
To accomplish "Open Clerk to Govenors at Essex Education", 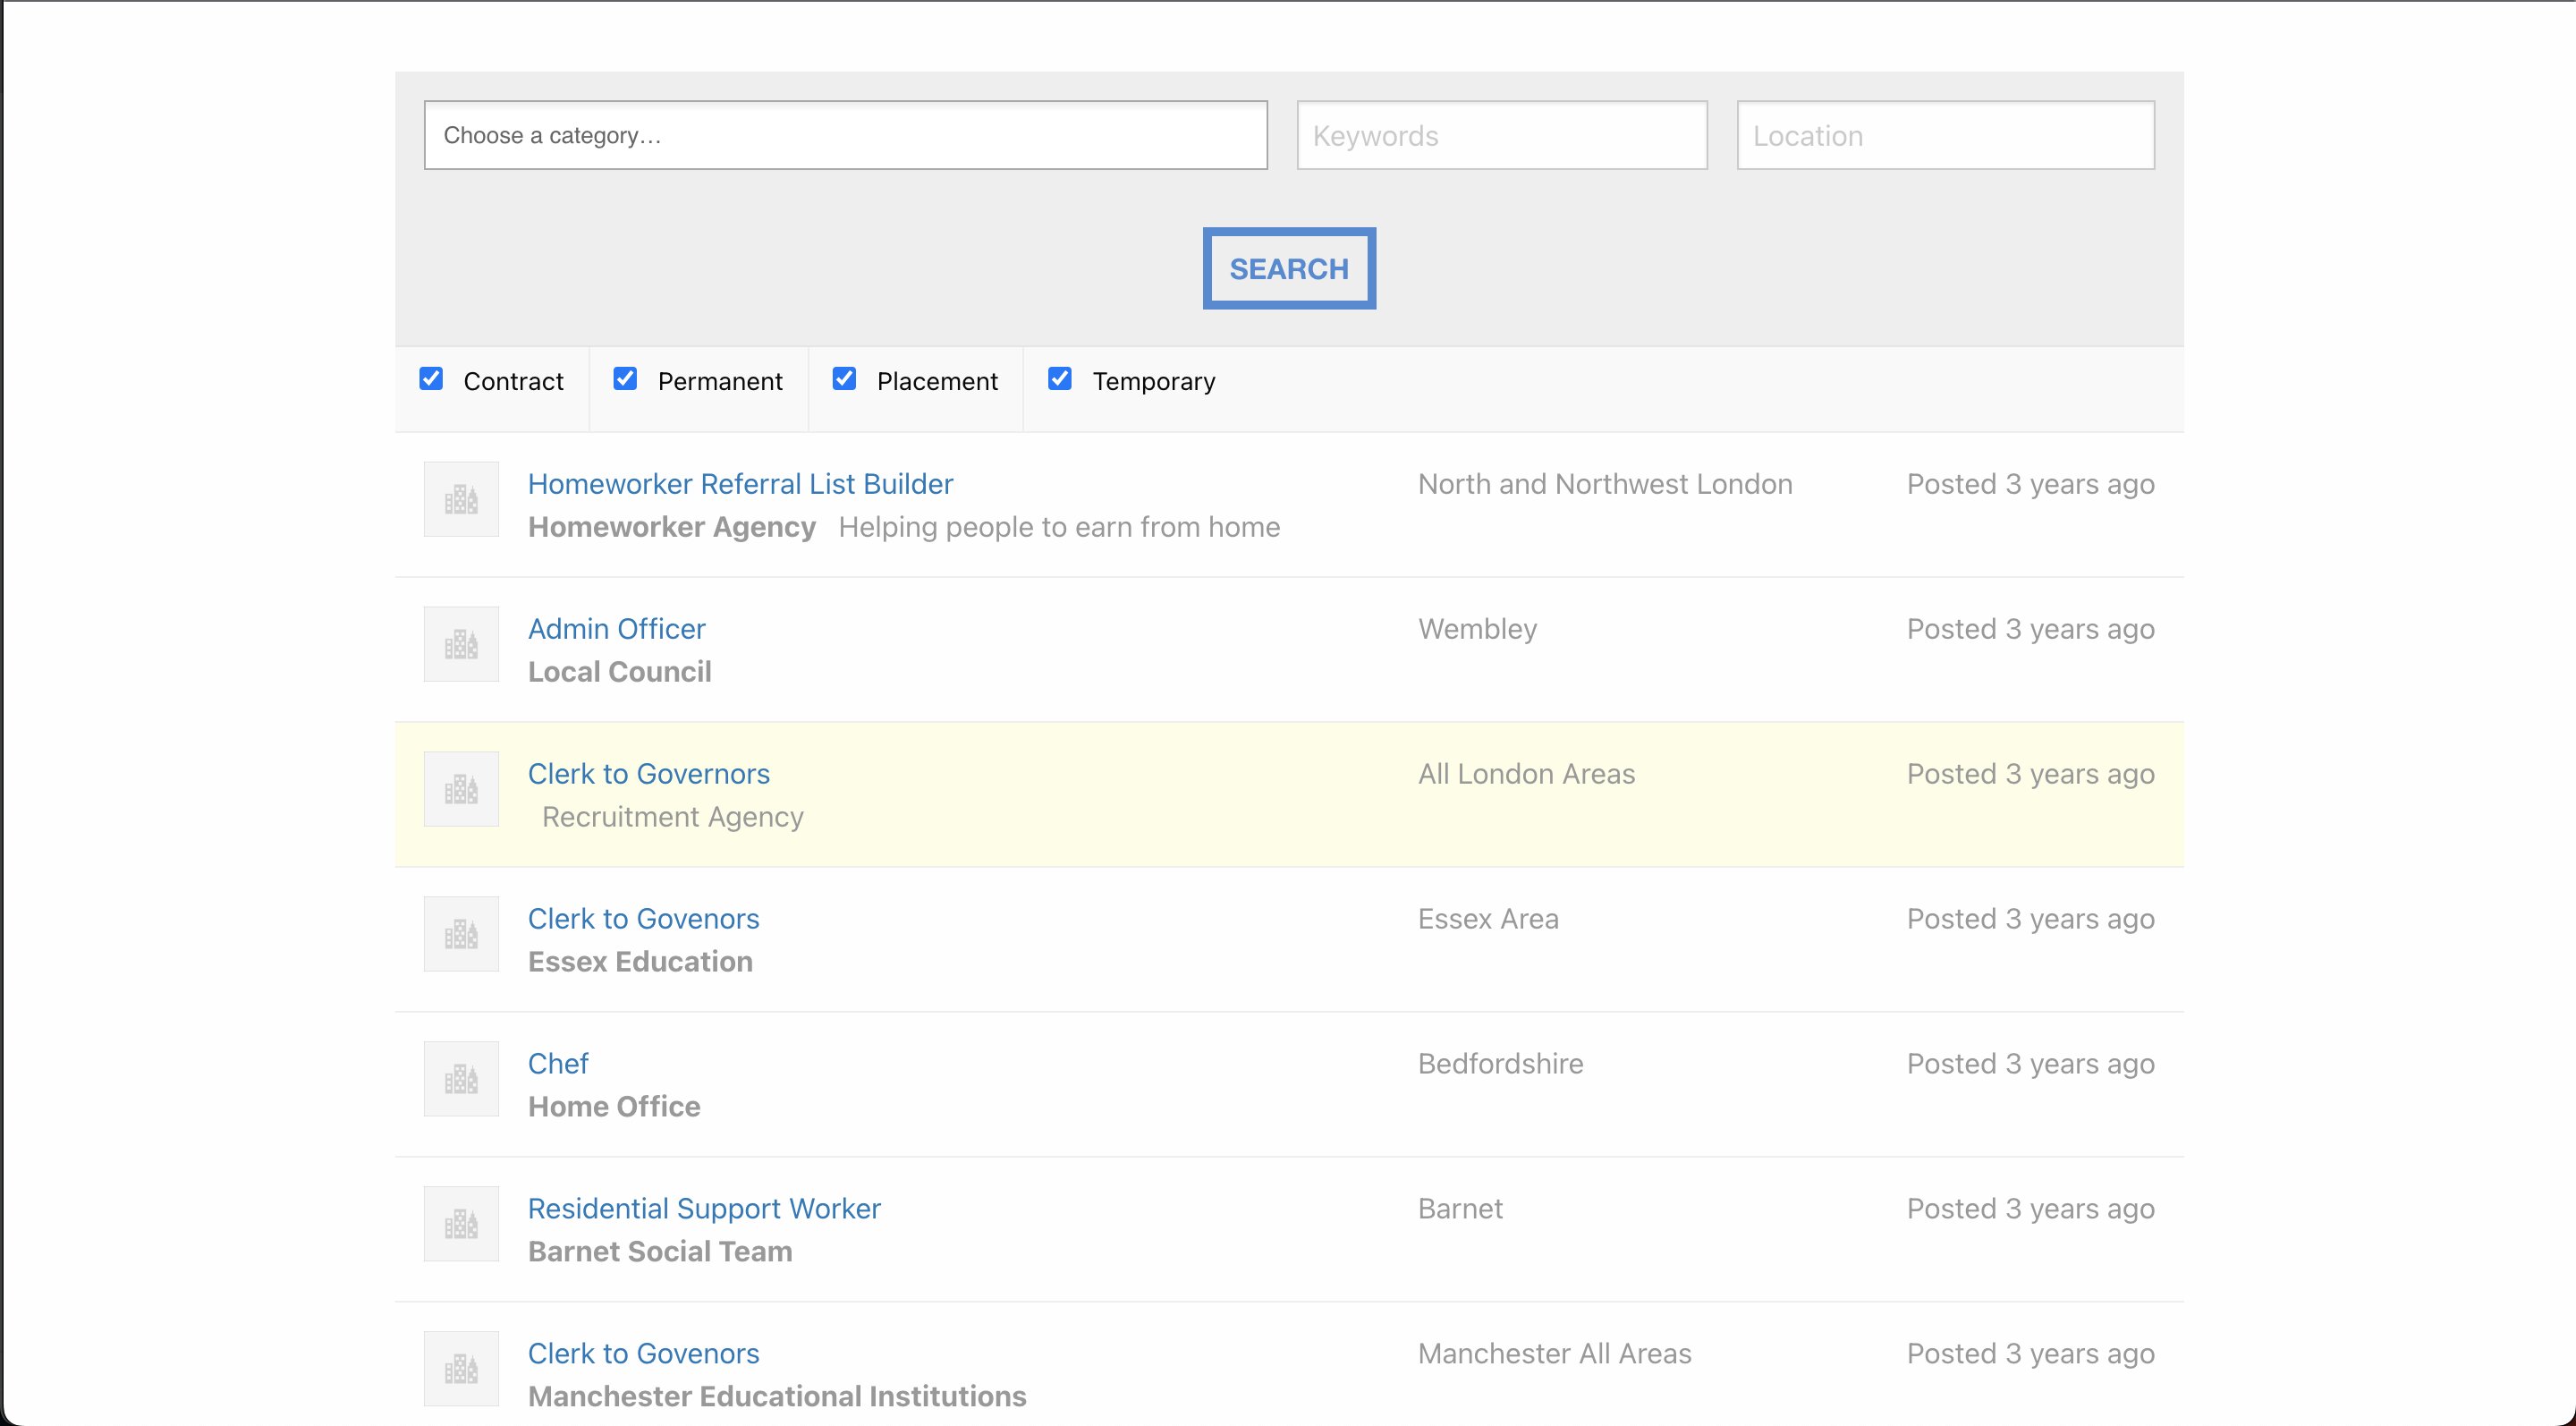I will click(643, 919).
